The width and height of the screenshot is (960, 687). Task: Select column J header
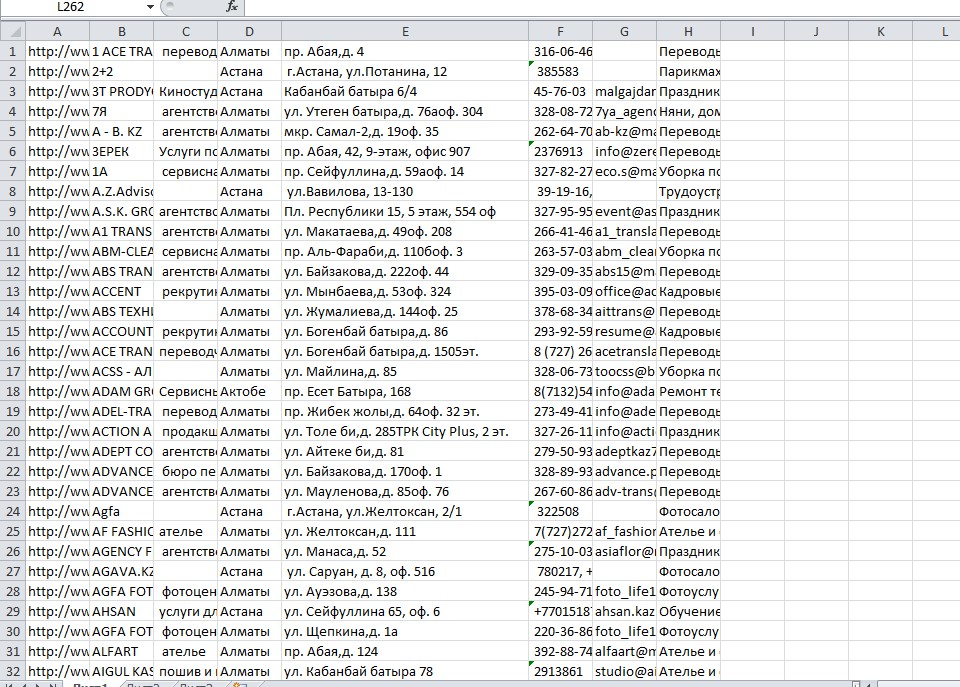(x=816, y=31)
